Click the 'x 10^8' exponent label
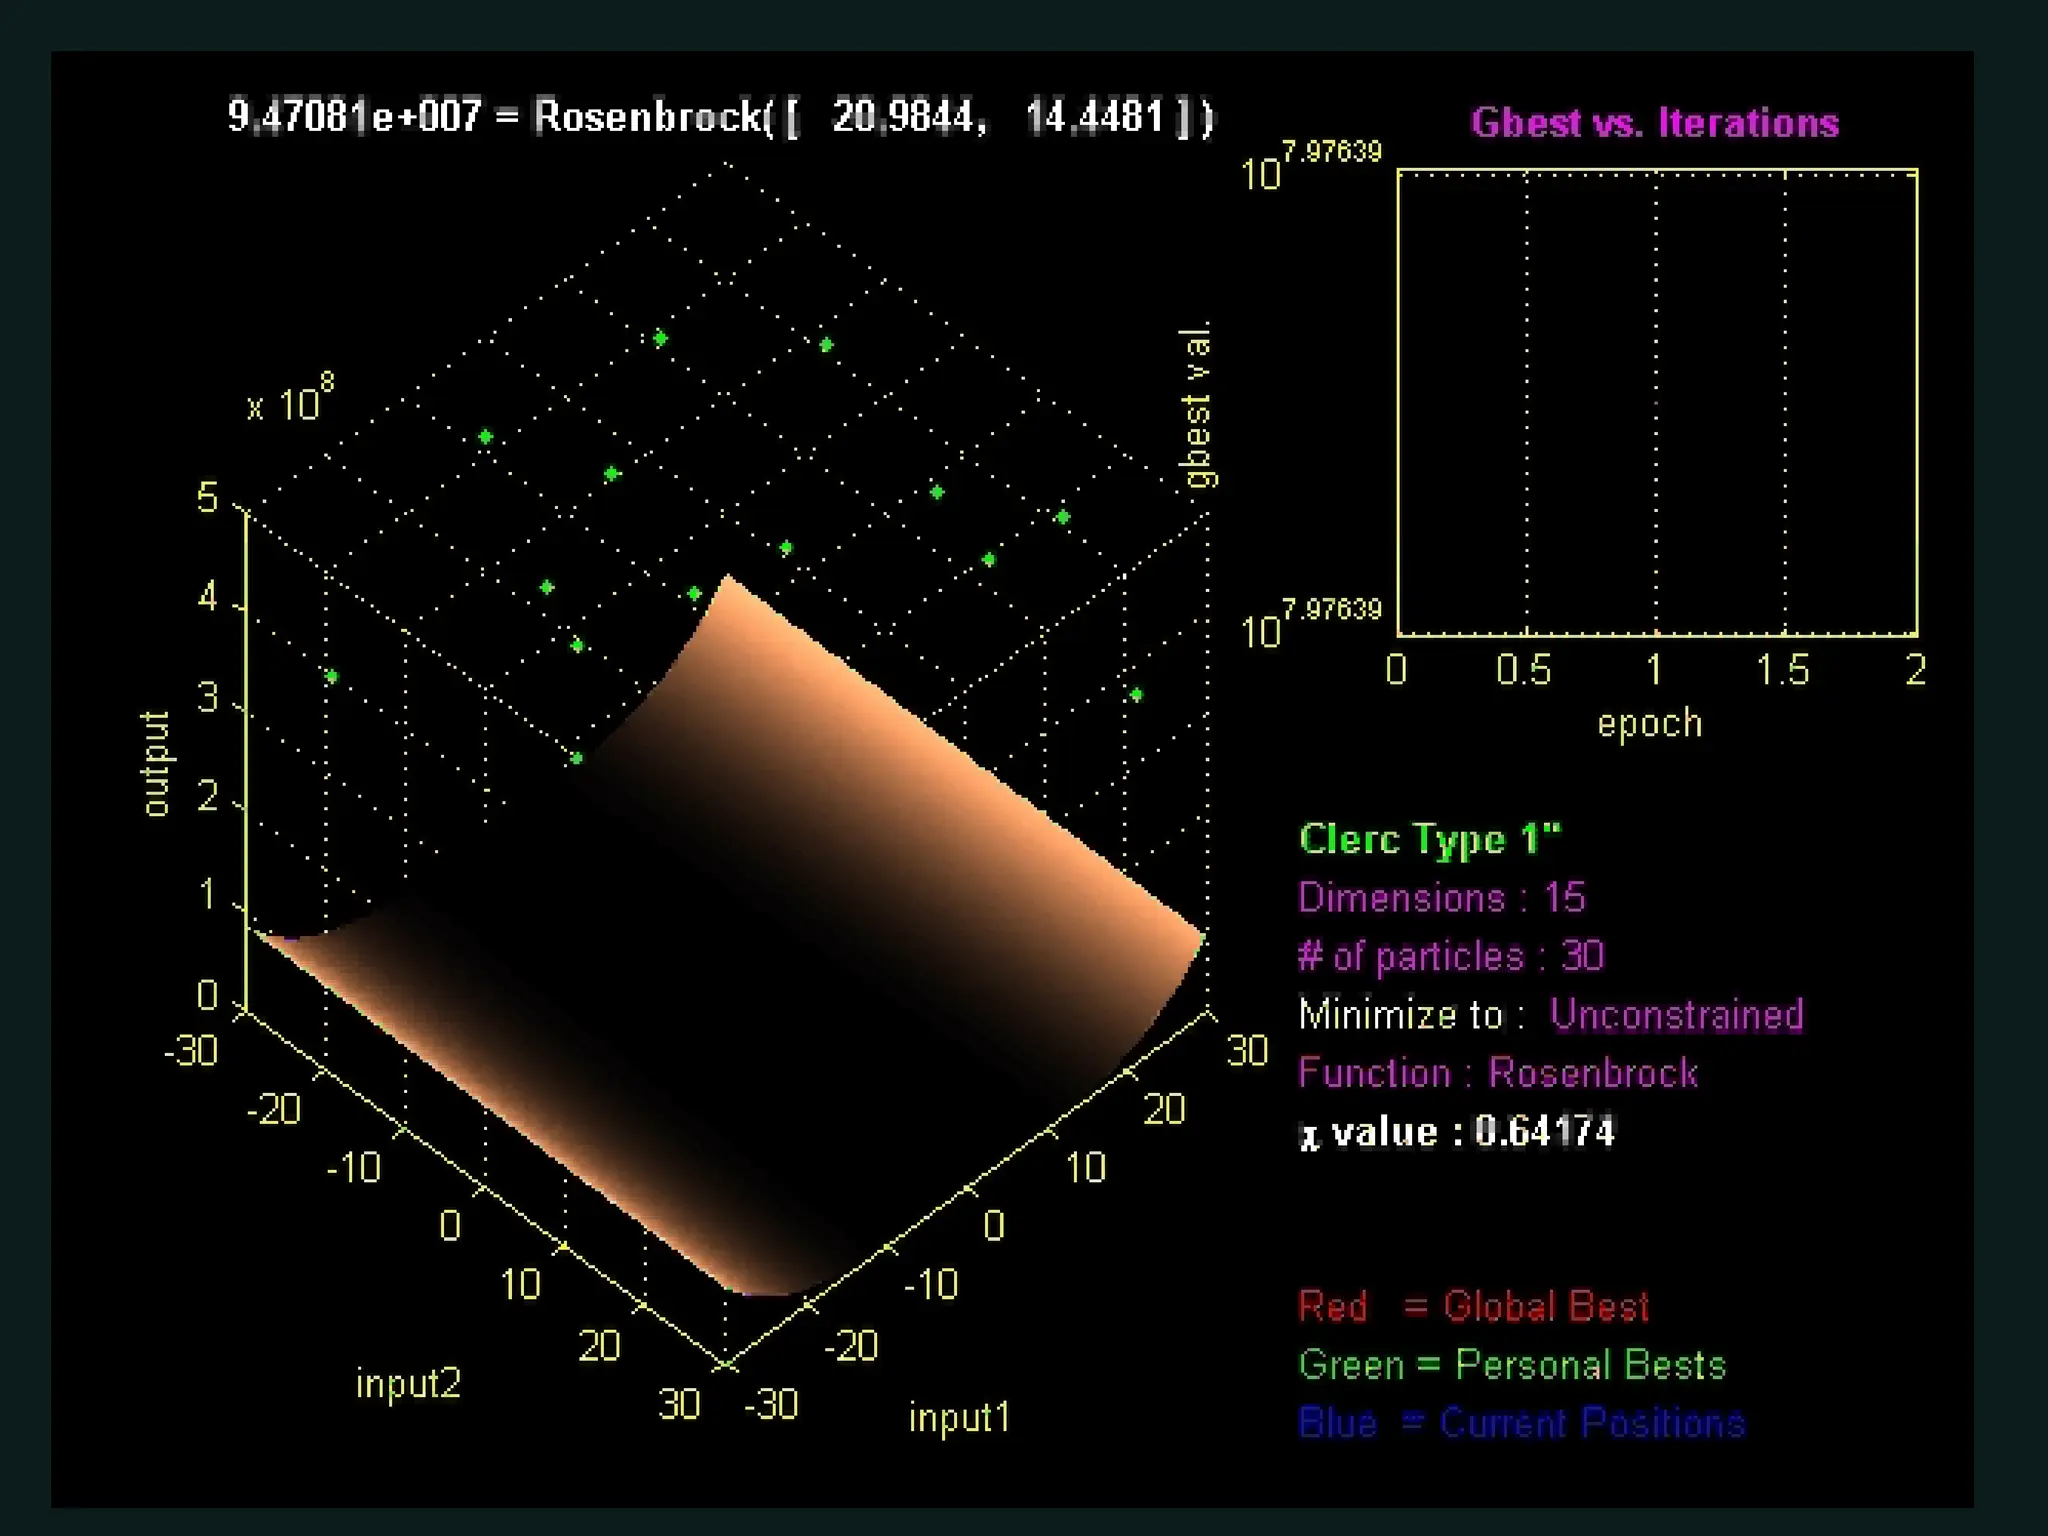 (x=290, y=400)
